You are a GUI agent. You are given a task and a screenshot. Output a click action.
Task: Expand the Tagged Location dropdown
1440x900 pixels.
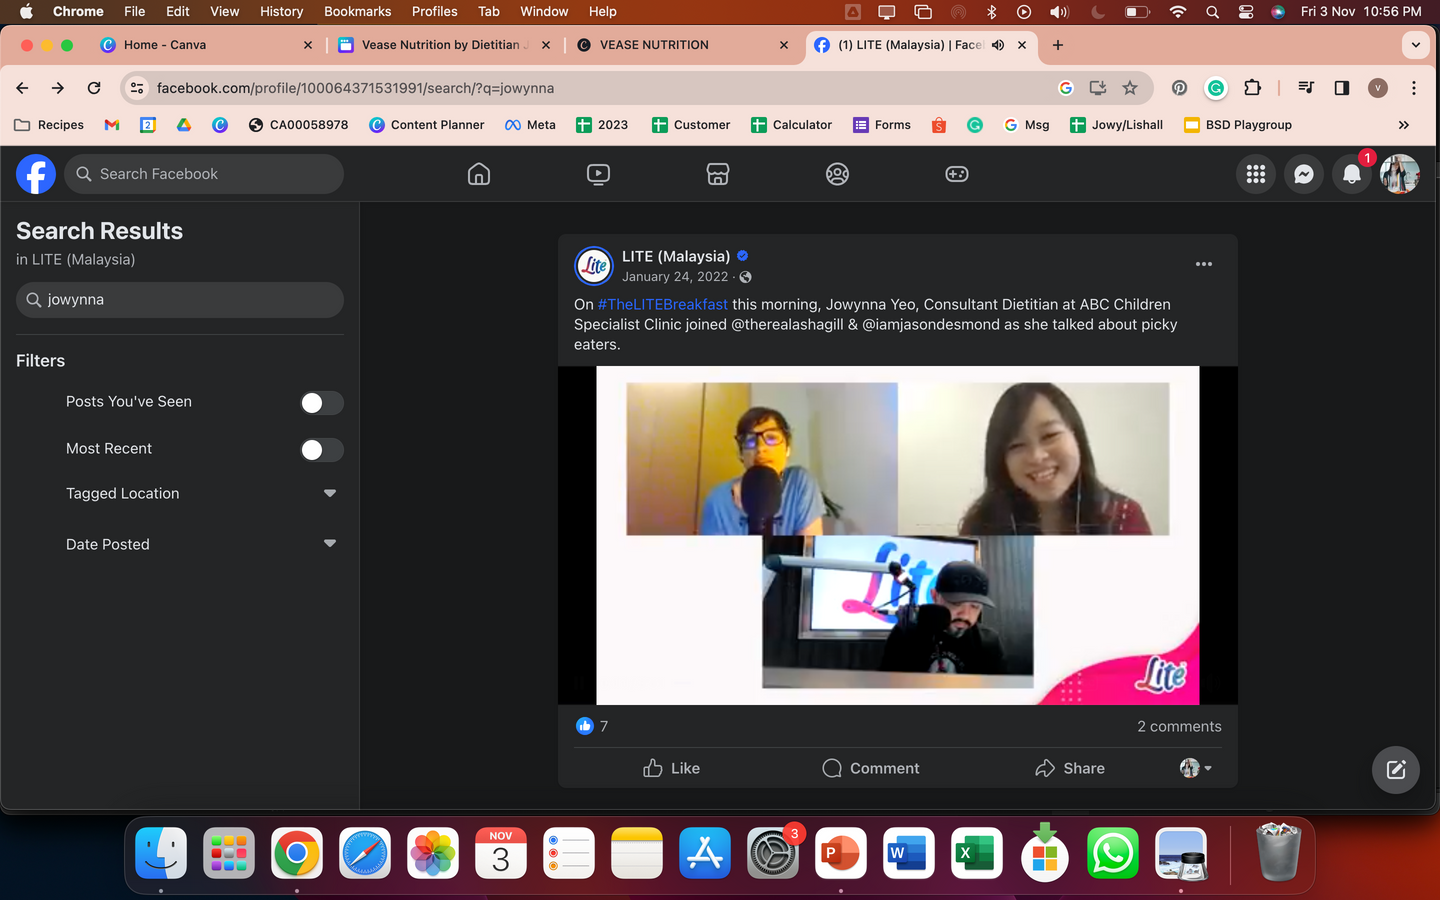[x=329, y=493]
